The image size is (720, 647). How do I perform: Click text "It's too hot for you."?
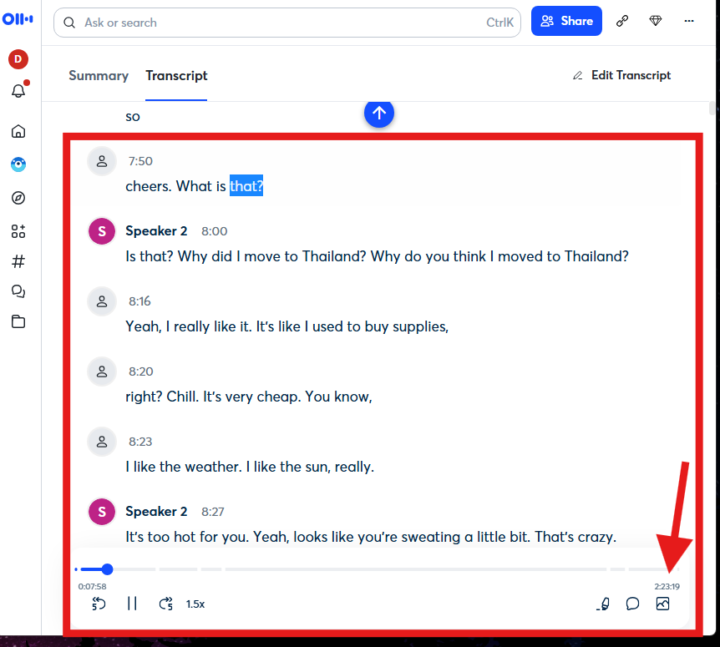[187, 537]
